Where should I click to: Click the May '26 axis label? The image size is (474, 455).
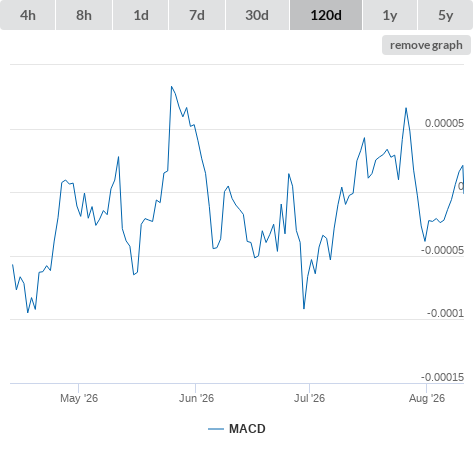tap(79, 398)
